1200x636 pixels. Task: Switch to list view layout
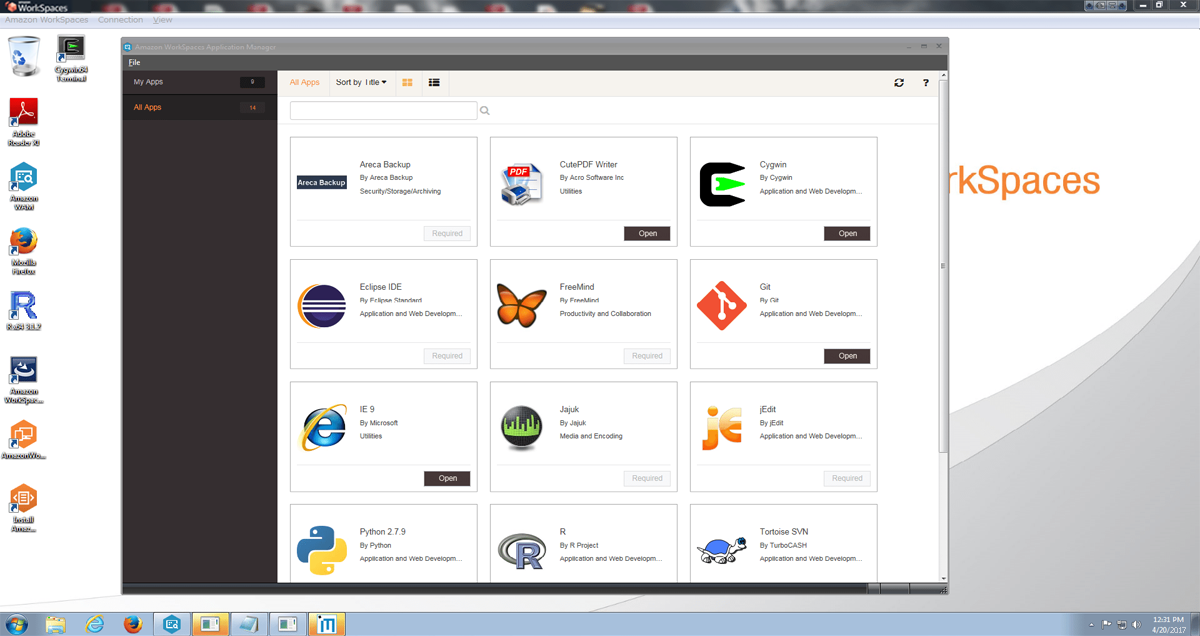[433, 82]
